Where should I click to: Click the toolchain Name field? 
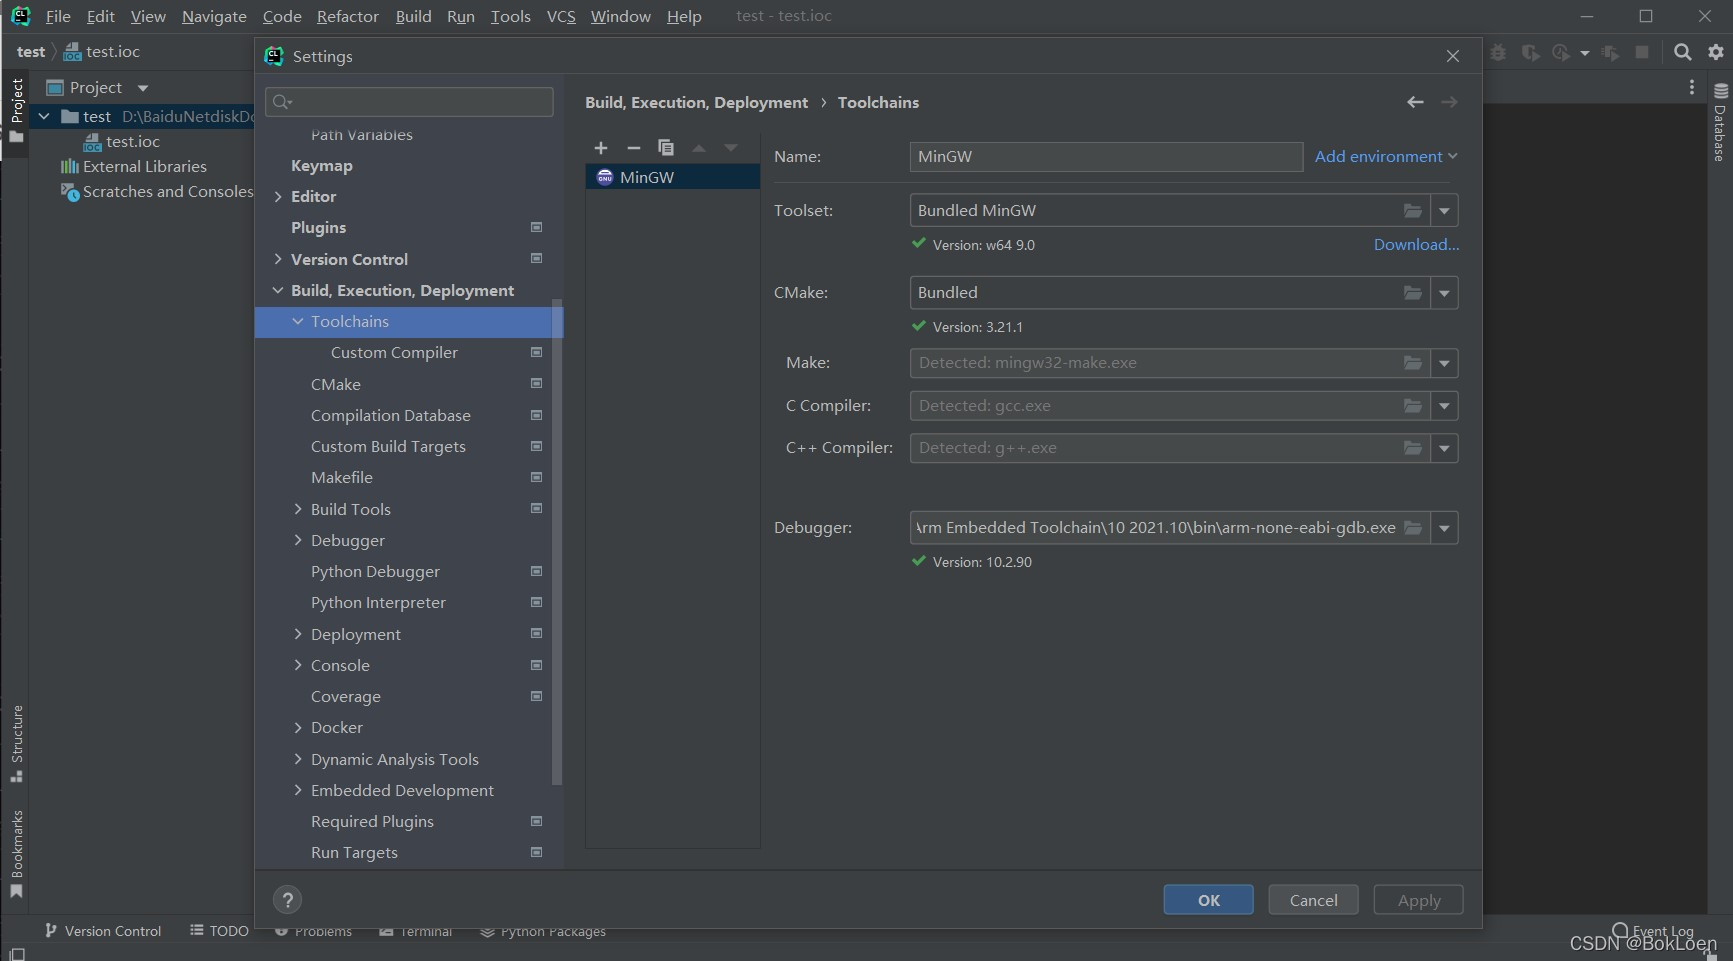pos(1106,156)
